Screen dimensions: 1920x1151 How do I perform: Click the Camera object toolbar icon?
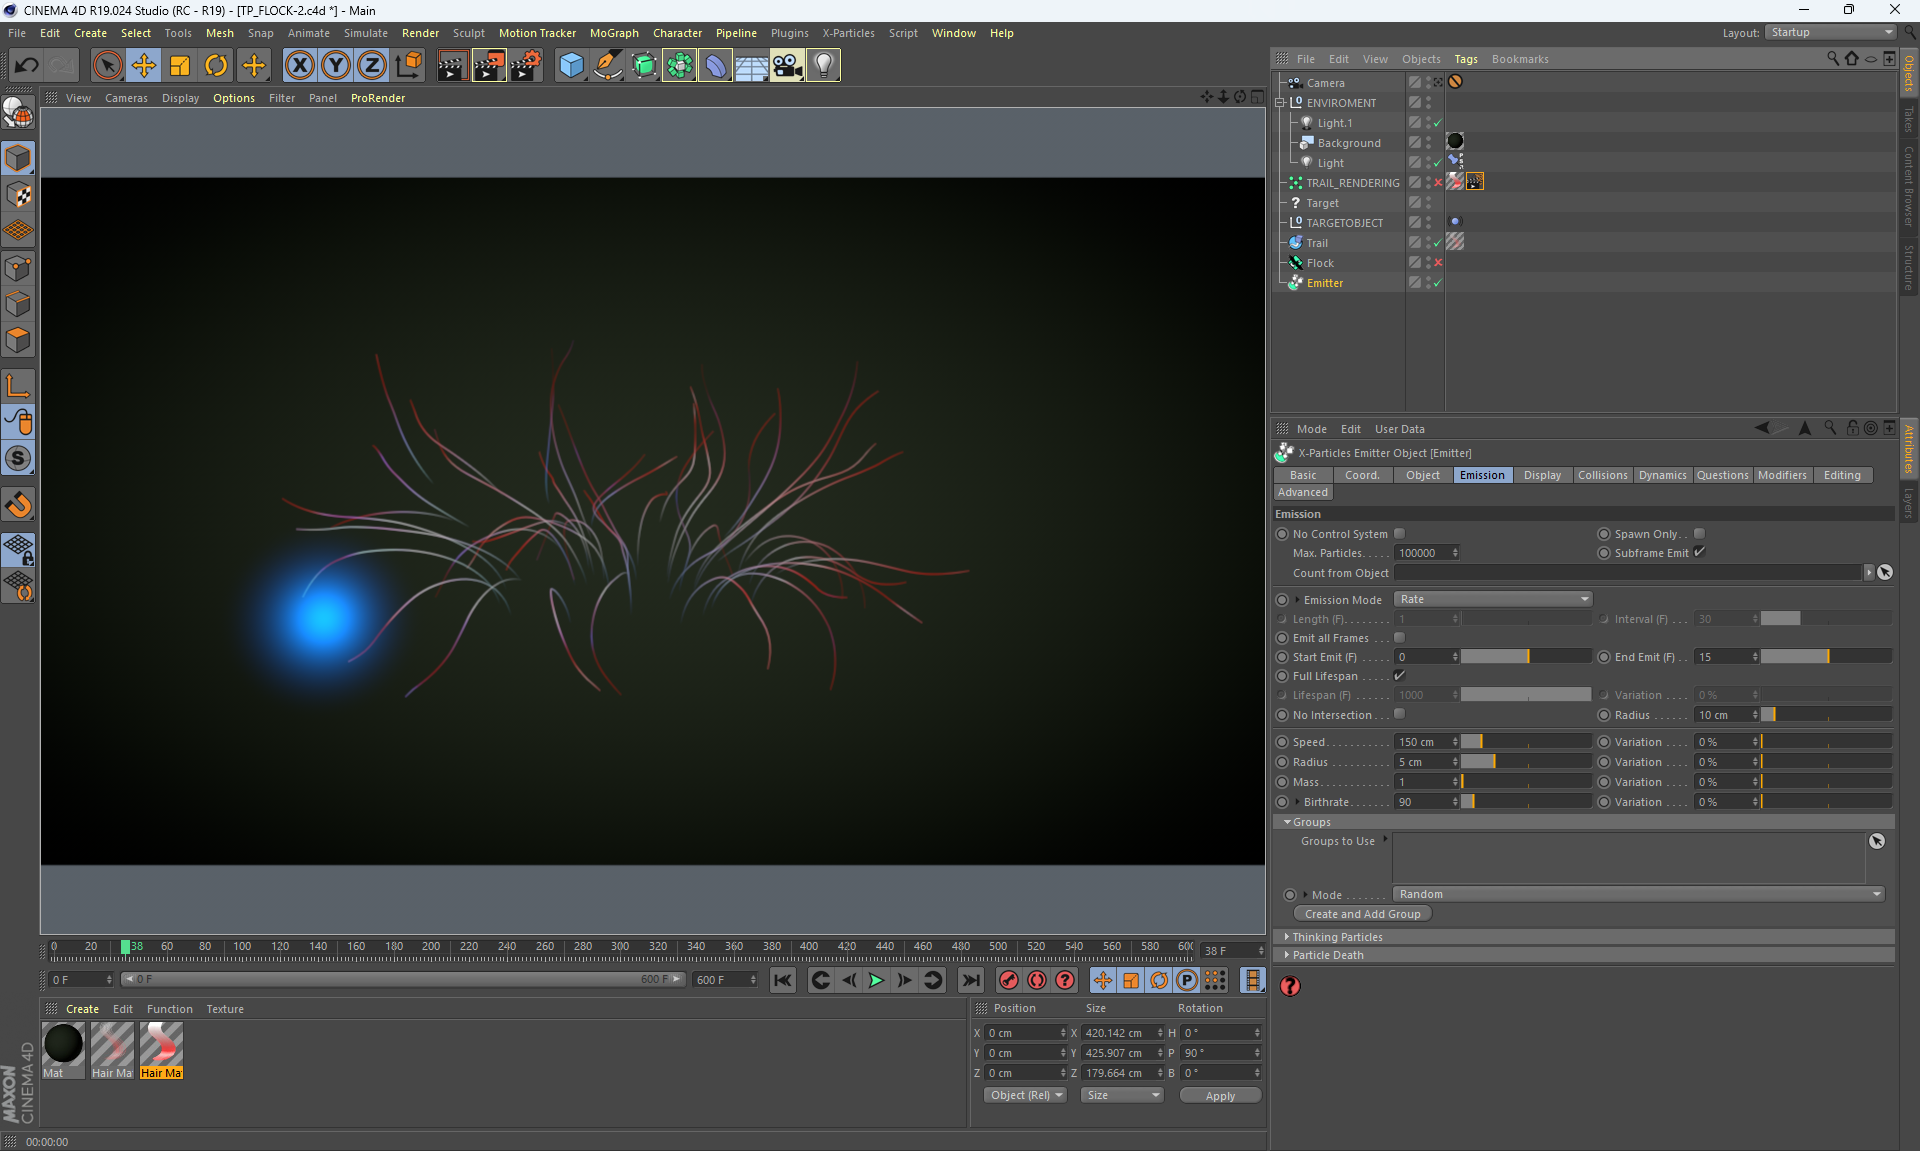click(787, 66)
